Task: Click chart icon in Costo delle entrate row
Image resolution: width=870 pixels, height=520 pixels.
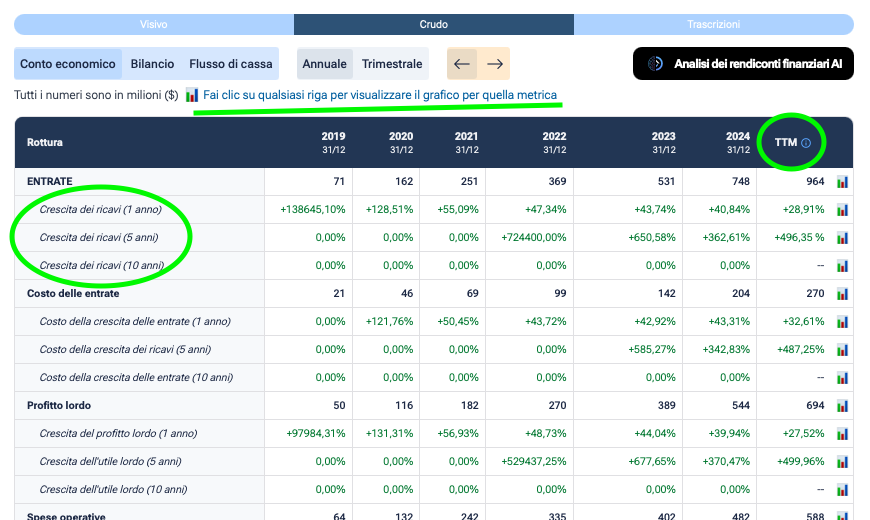Action: (843, 294)
